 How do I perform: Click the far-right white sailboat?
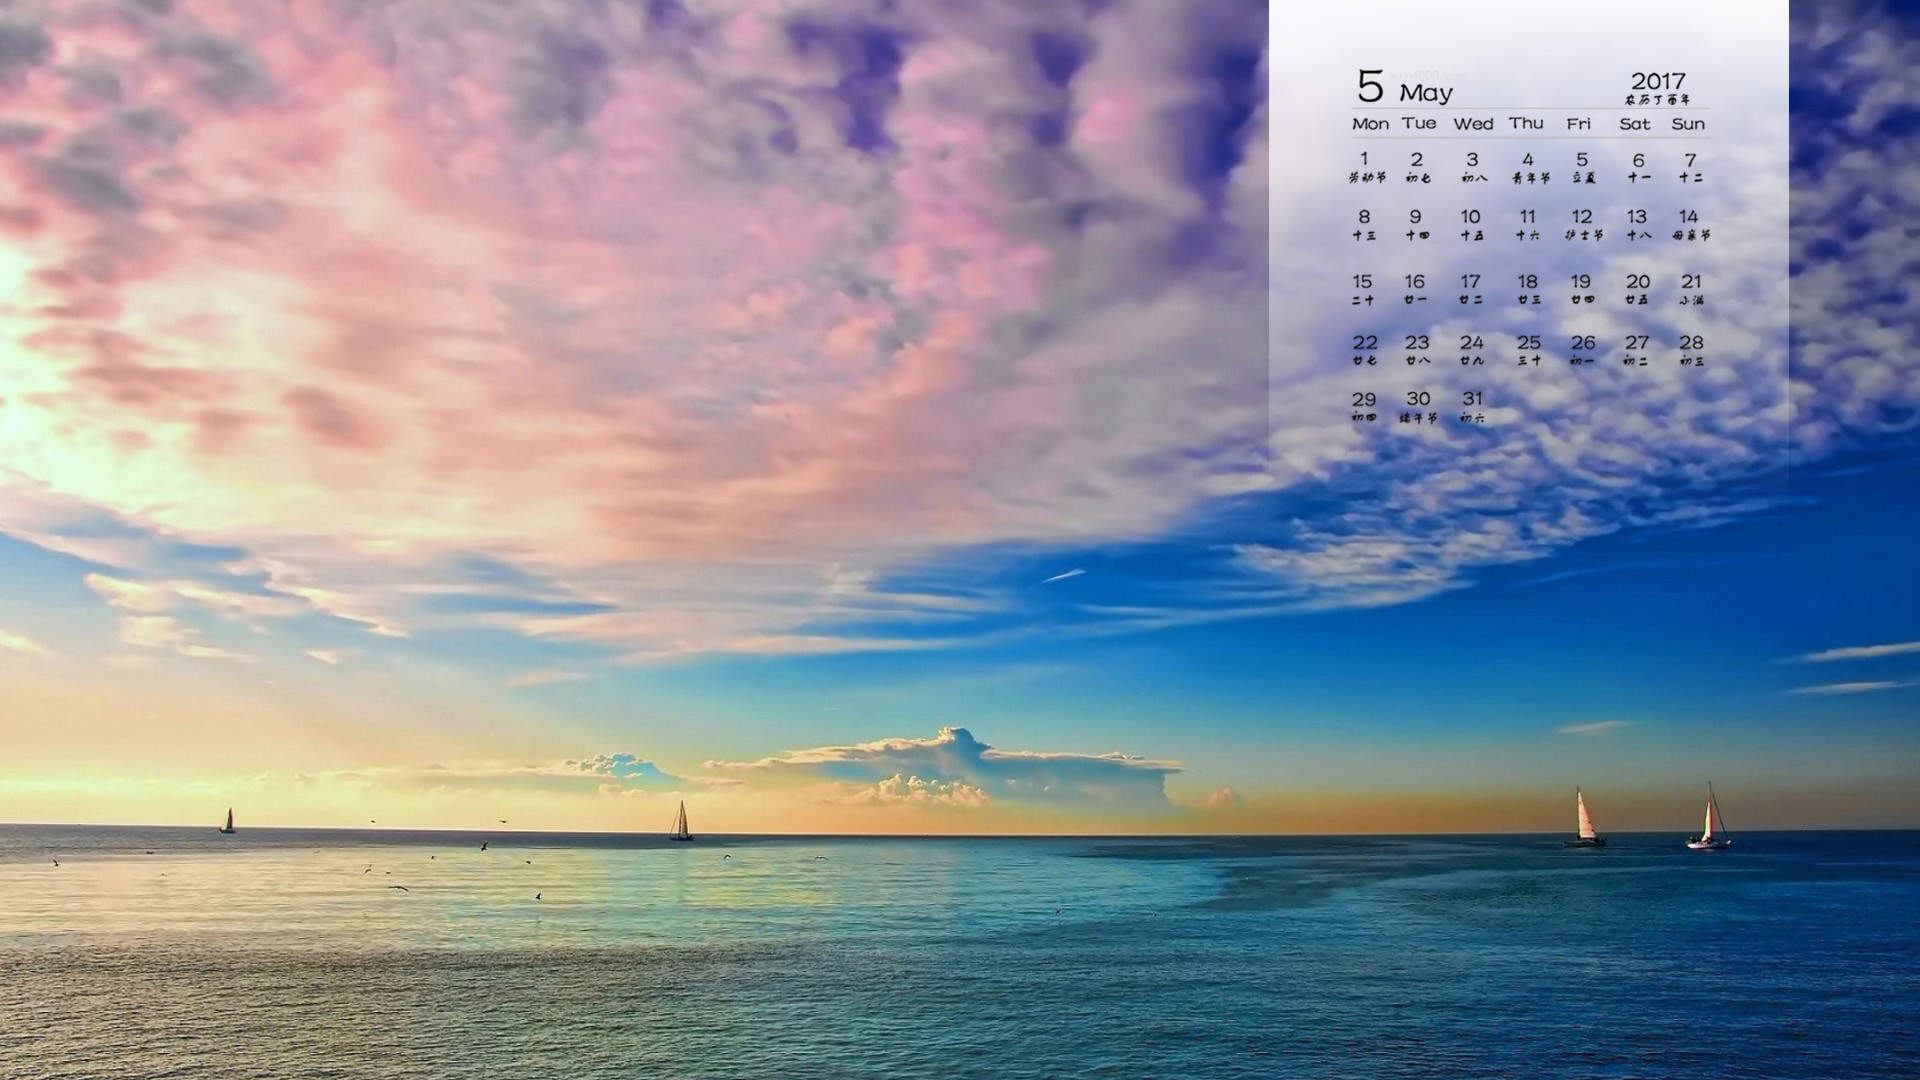point(1709,818)
